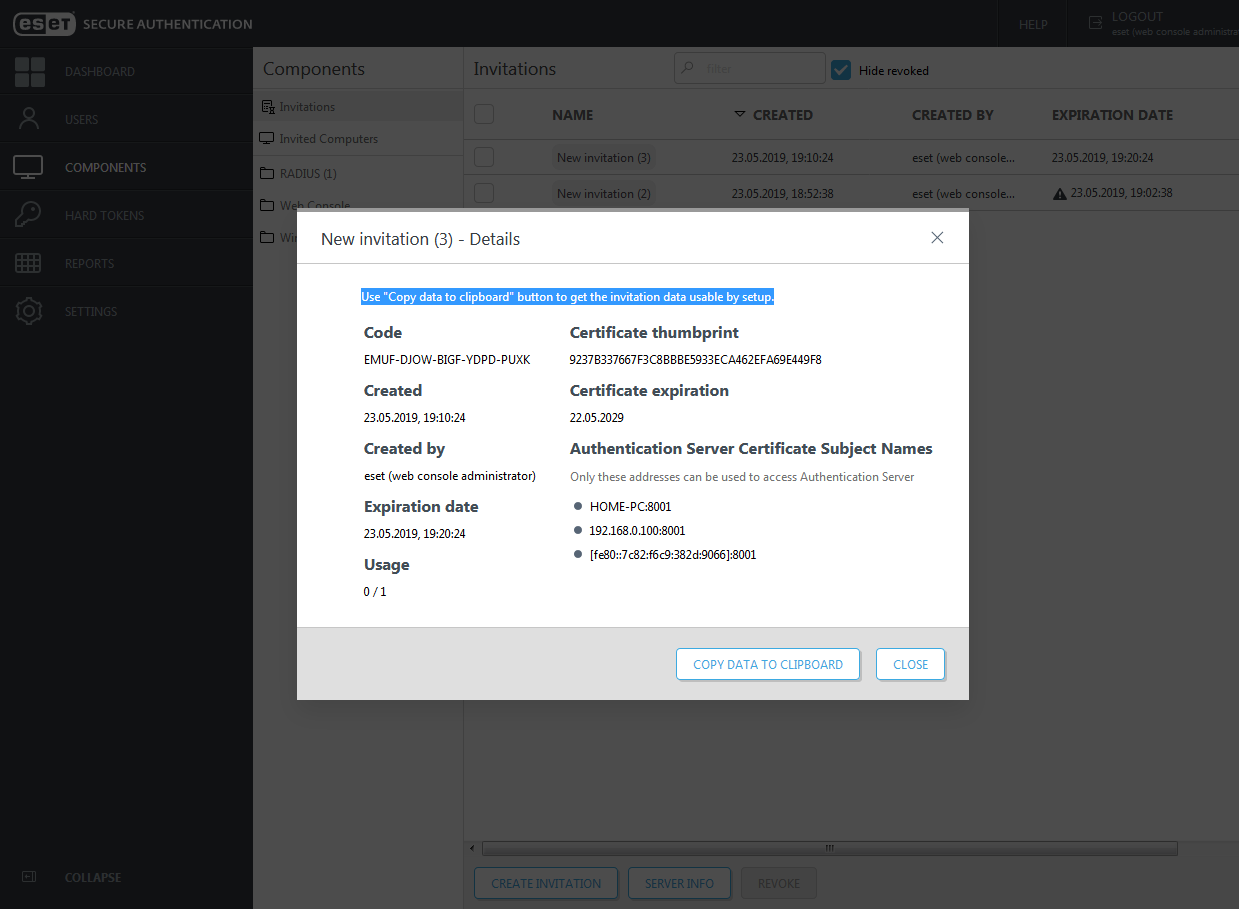Open the Reports menu item
Screen dimensions: 1239x909
tap(90, 264)
